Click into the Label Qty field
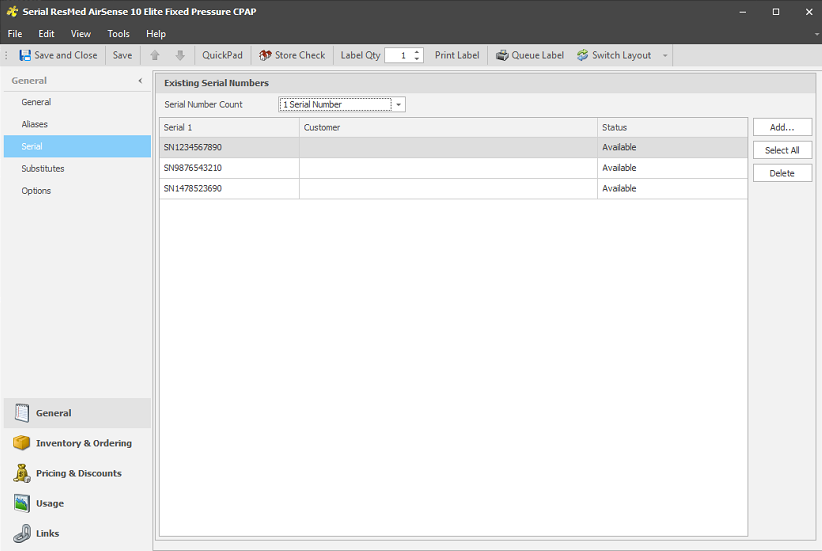Image resolution: width=822 pixels, height=551 pixels. (x=398, y=55)
